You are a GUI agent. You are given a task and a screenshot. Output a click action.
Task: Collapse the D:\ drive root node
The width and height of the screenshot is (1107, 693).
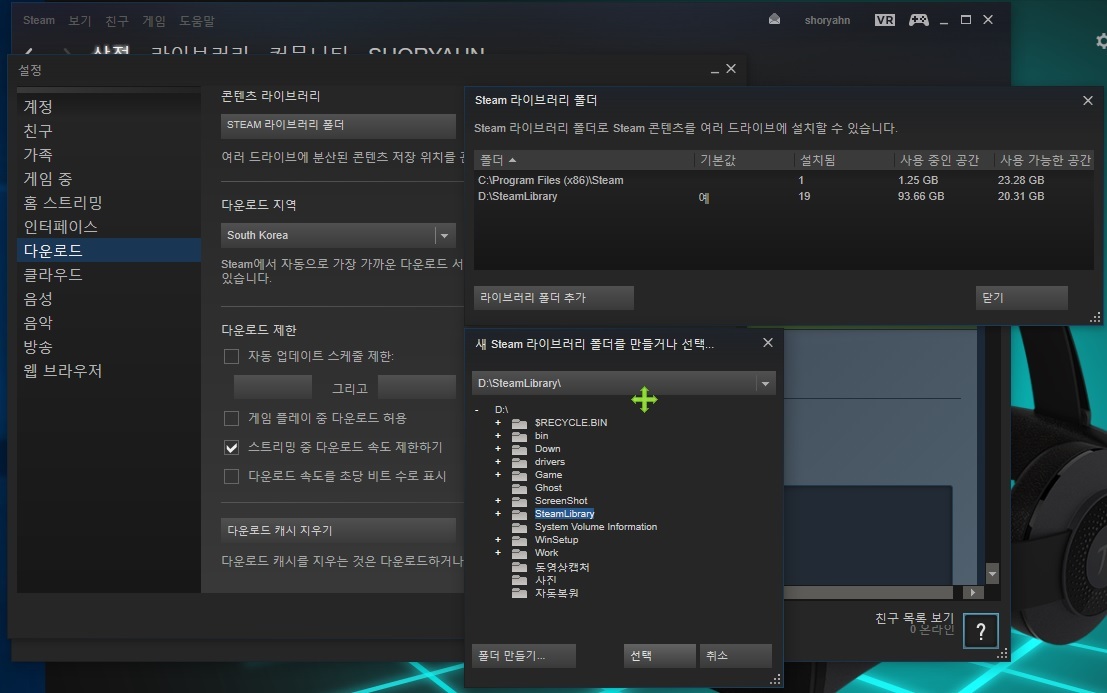tap(477, 410)
